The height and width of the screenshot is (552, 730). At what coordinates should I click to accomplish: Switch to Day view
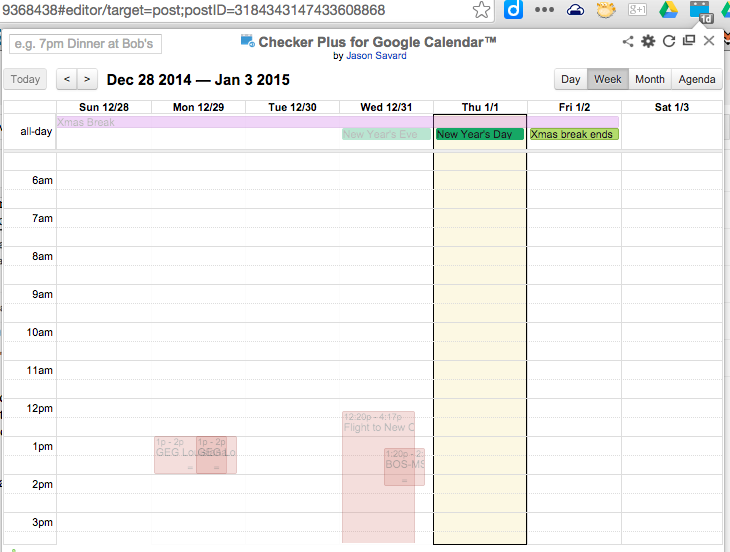(571, 79)
